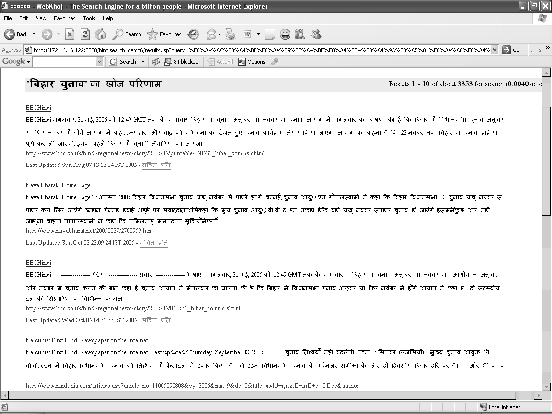Click the Hindi search results heading
The width and height of the screenshot is (552, 414).
[x=94, y=84]
